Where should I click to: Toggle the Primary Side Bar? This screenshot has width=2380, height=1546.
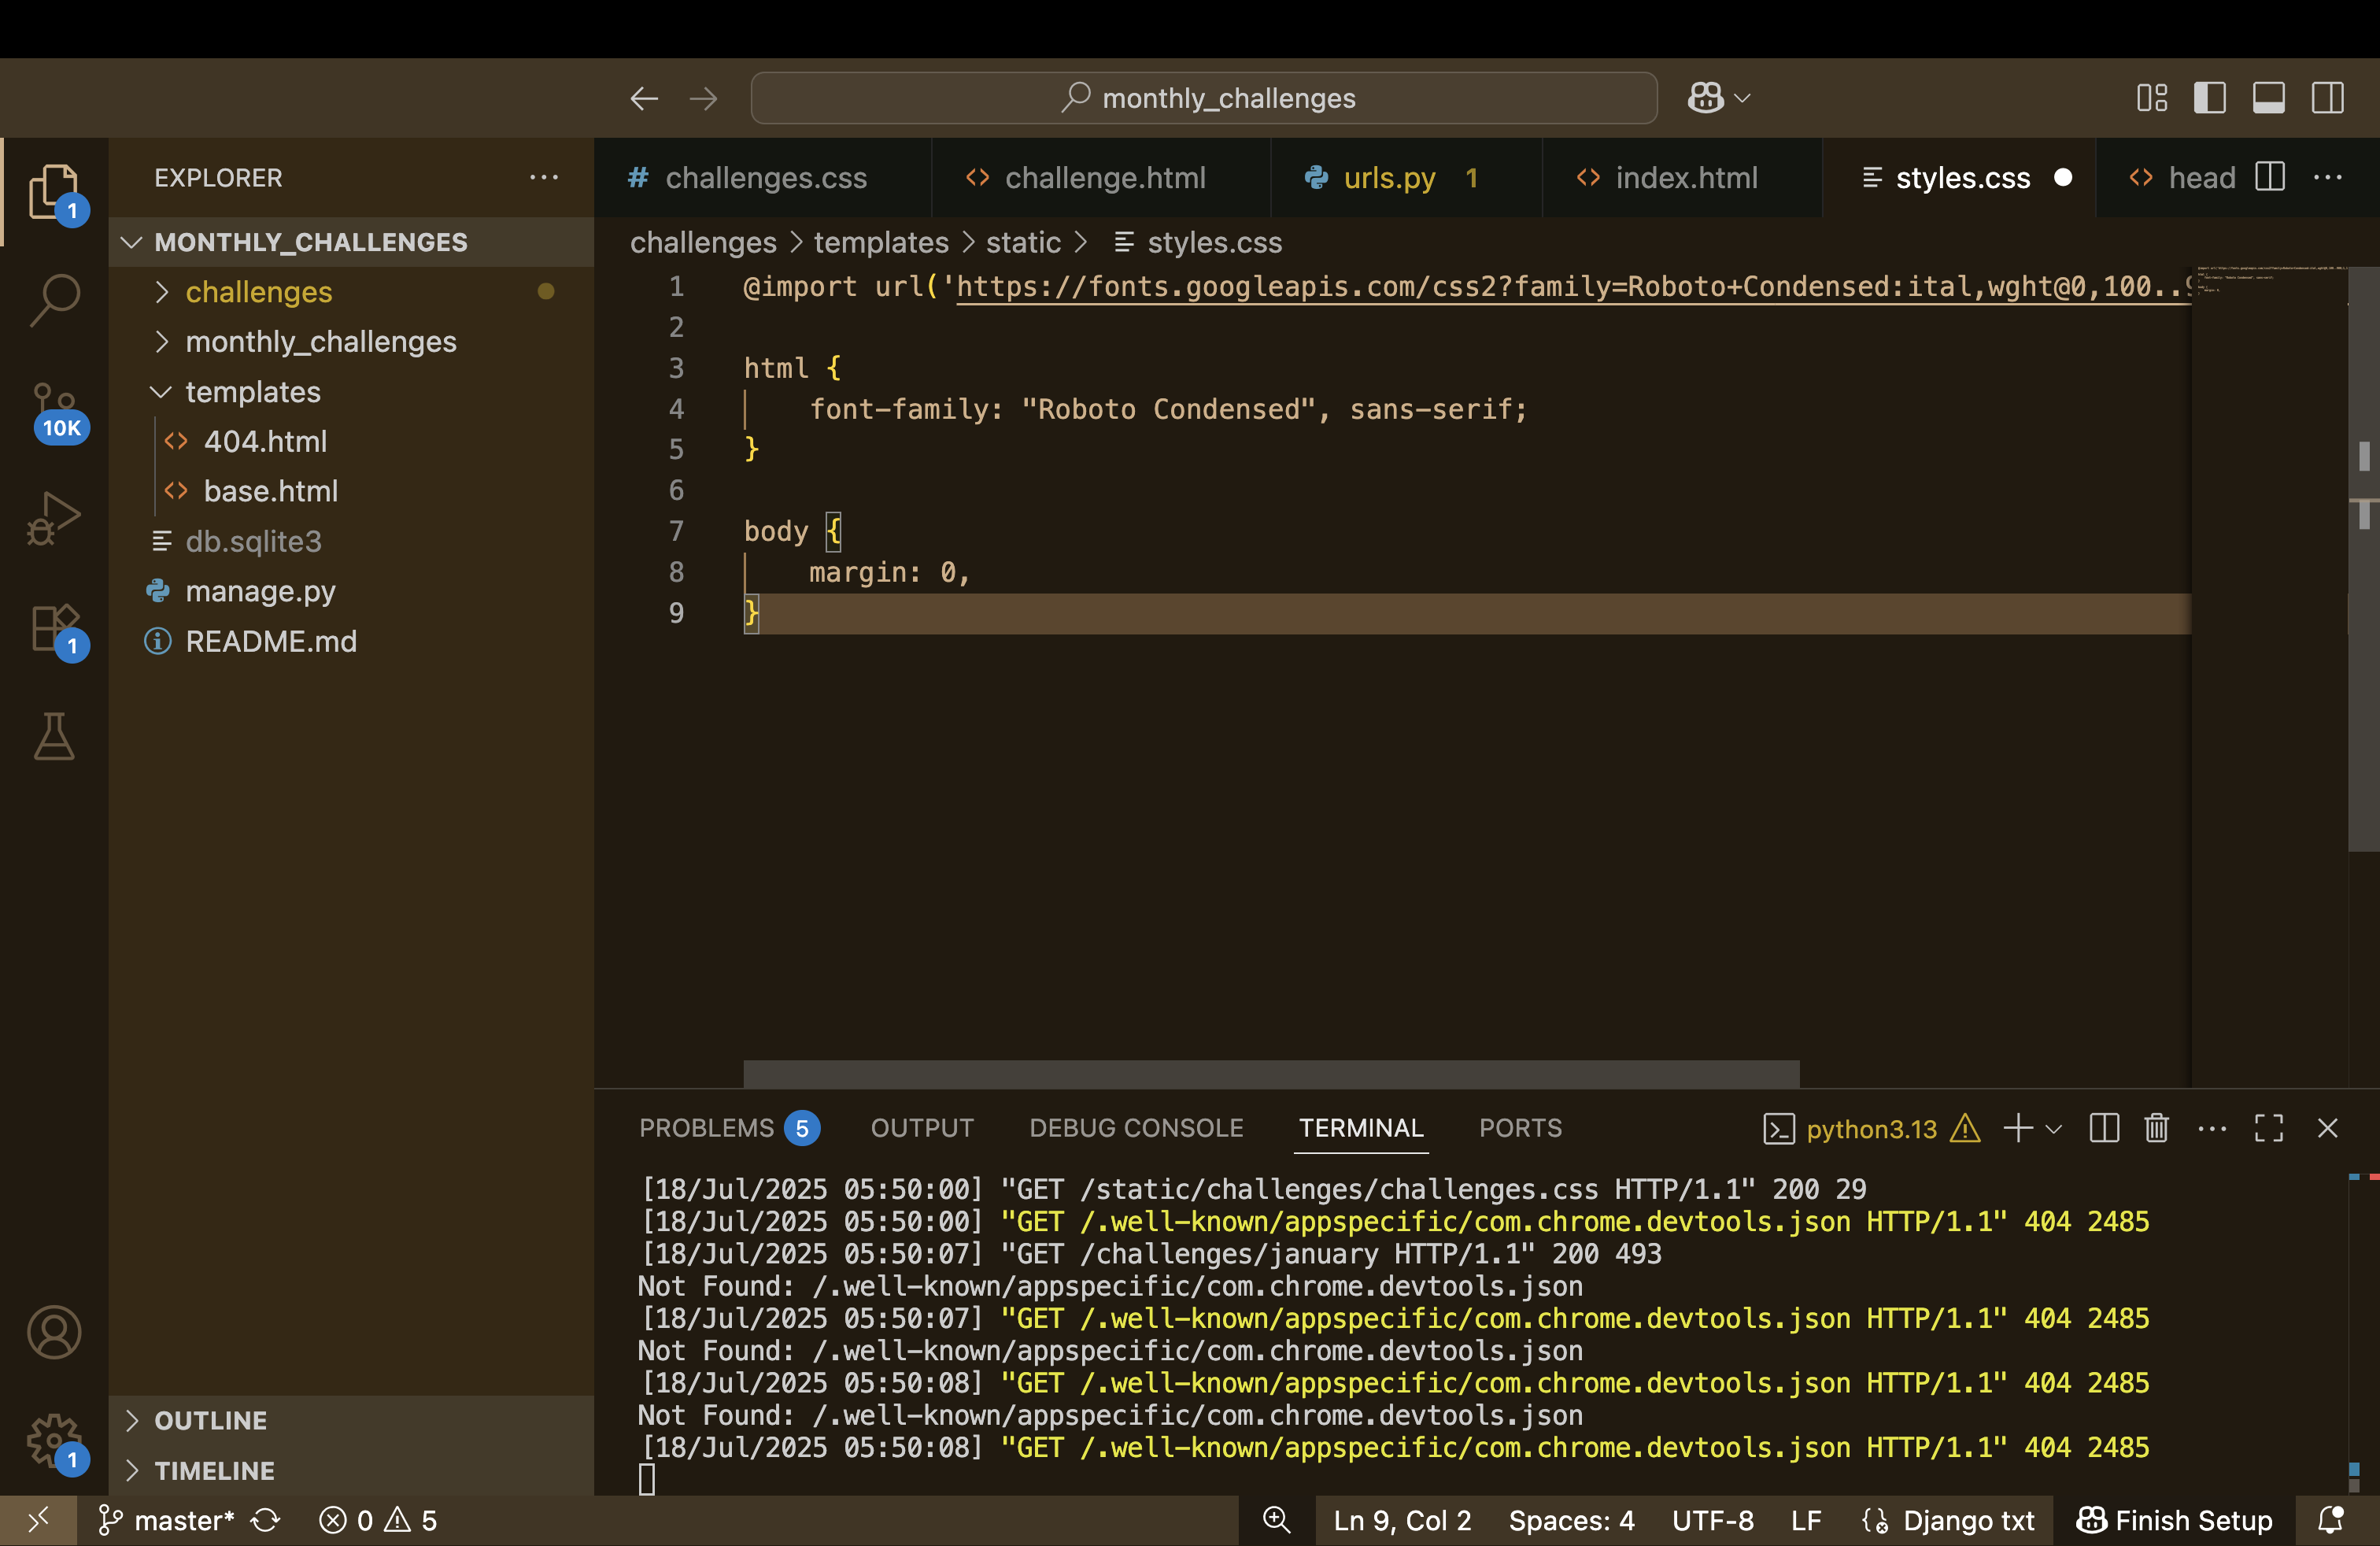[2210, 98]
